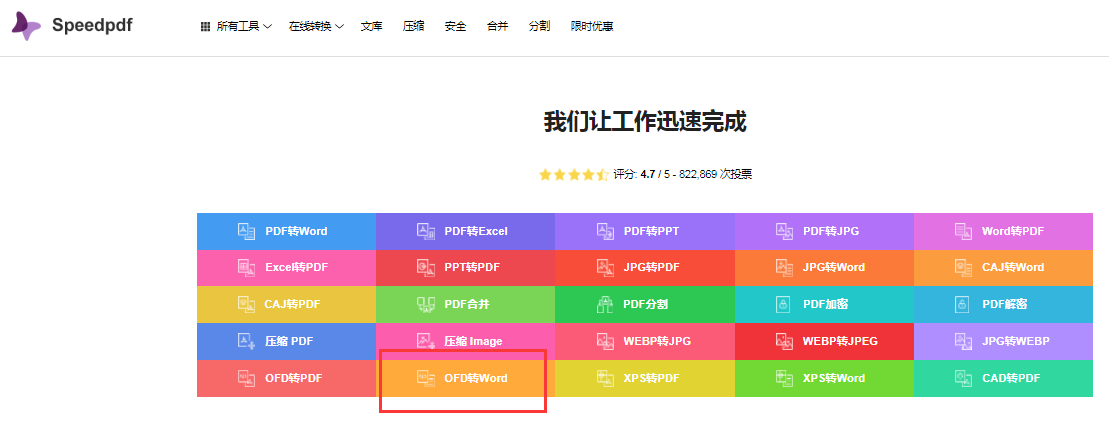Screen dimensions: 1109x439
Task: Click the 压缩 PDF tile icon
Action: [246, 341]
